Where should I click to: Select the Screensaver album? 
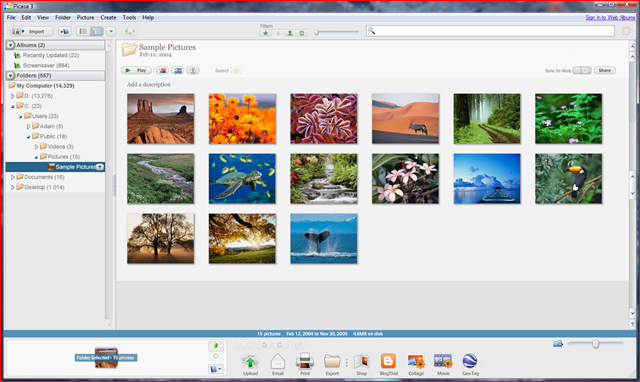46,65
